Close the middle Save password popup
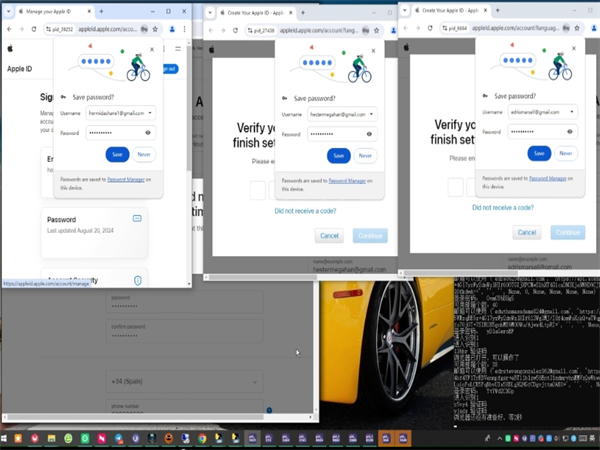Viewport: 600px width, 450px height. pyautogui.click(x=373, y=50)
